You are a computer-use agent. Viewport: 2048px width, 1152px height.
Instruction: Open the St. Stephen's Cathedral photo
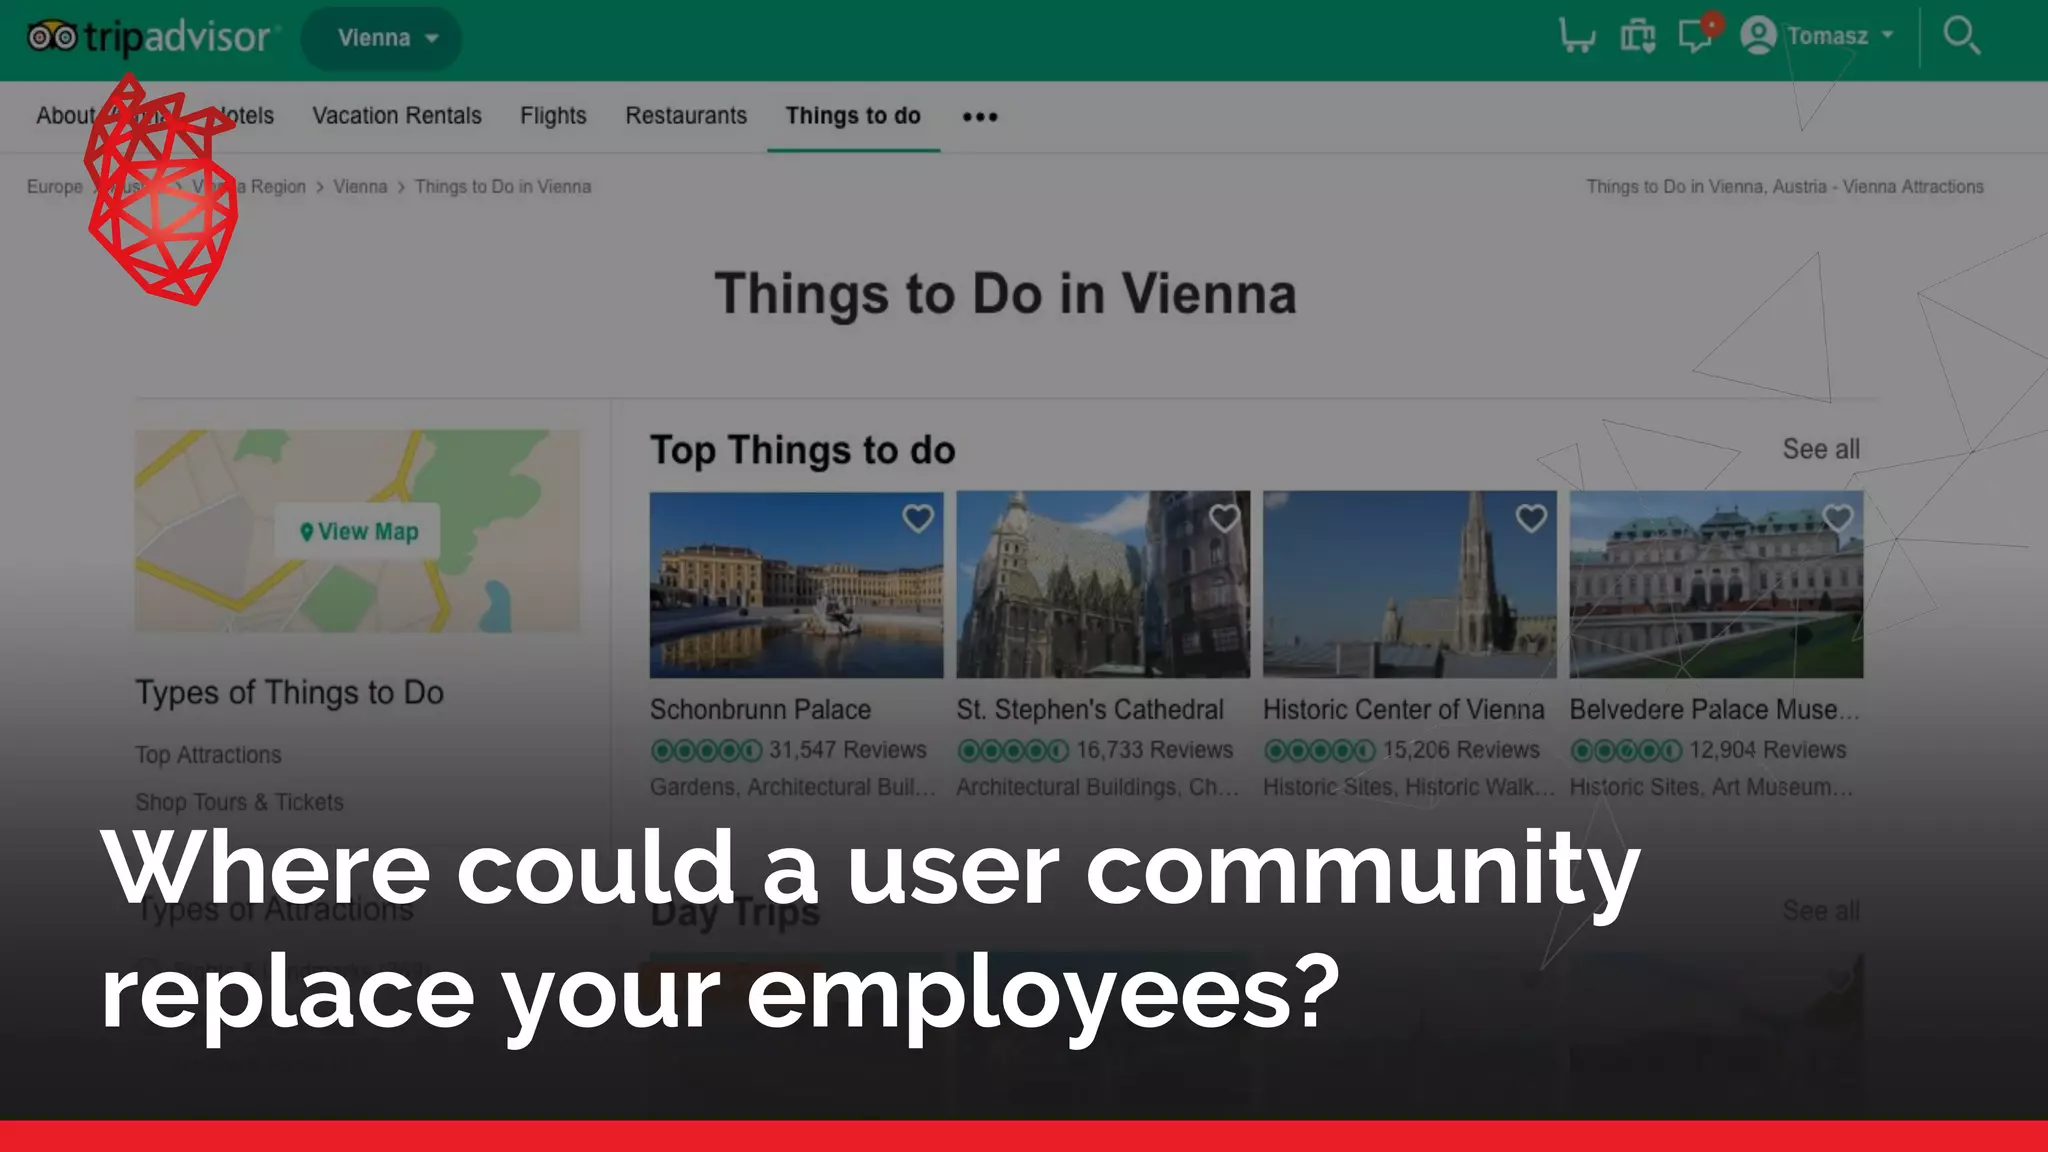click(1103, 585)
